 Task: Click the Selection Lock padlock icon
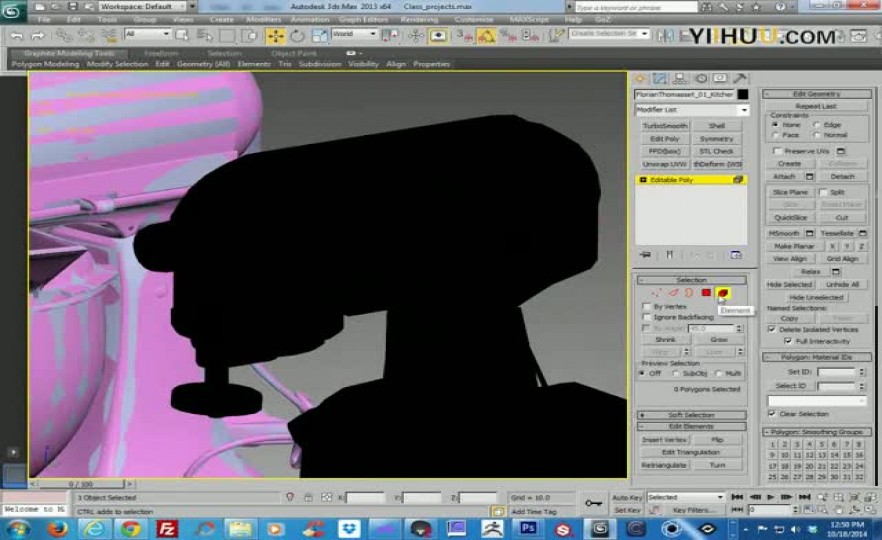(x=308, y=497)
